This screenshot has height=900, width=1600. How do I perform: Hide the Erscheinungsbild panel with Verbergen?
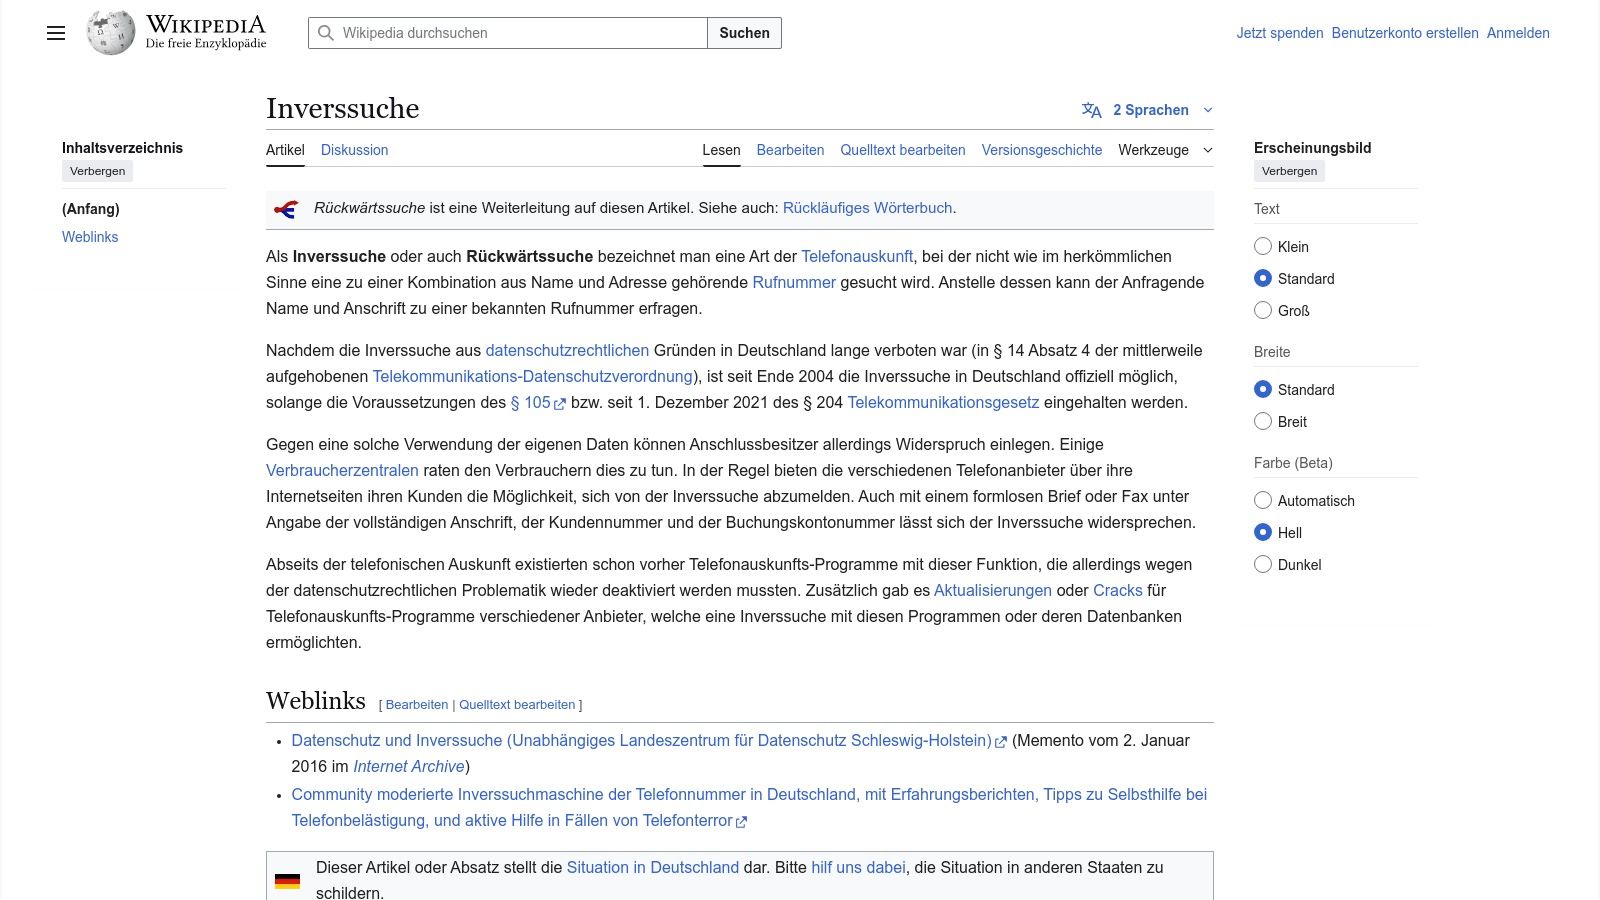tap(1289, 171)
